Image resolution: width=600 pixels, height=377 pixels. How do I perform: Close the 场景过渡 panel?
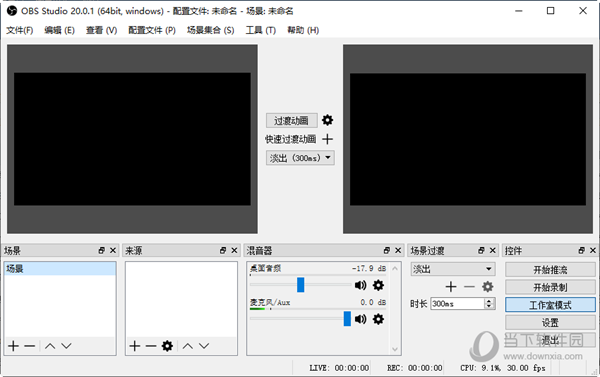click(x=492, y=250)
